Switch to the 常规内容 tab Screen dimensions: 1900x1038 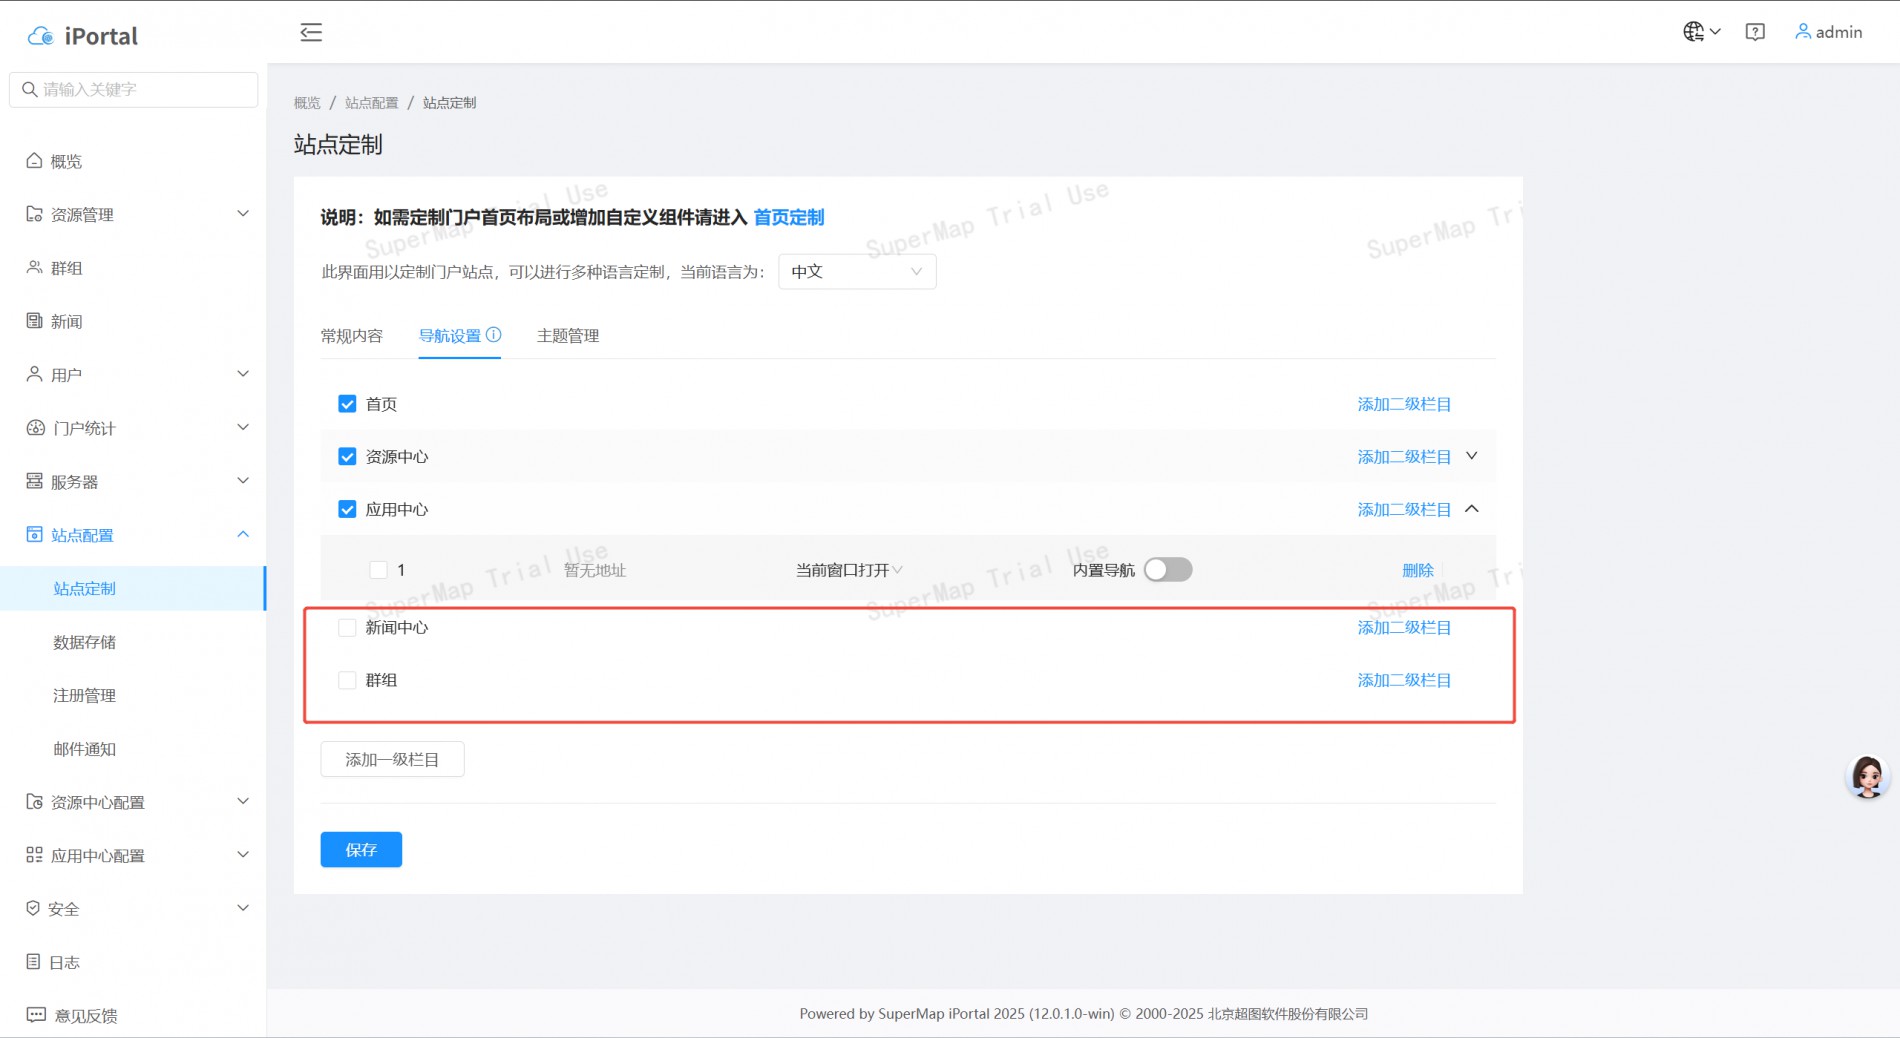point(351,336)
